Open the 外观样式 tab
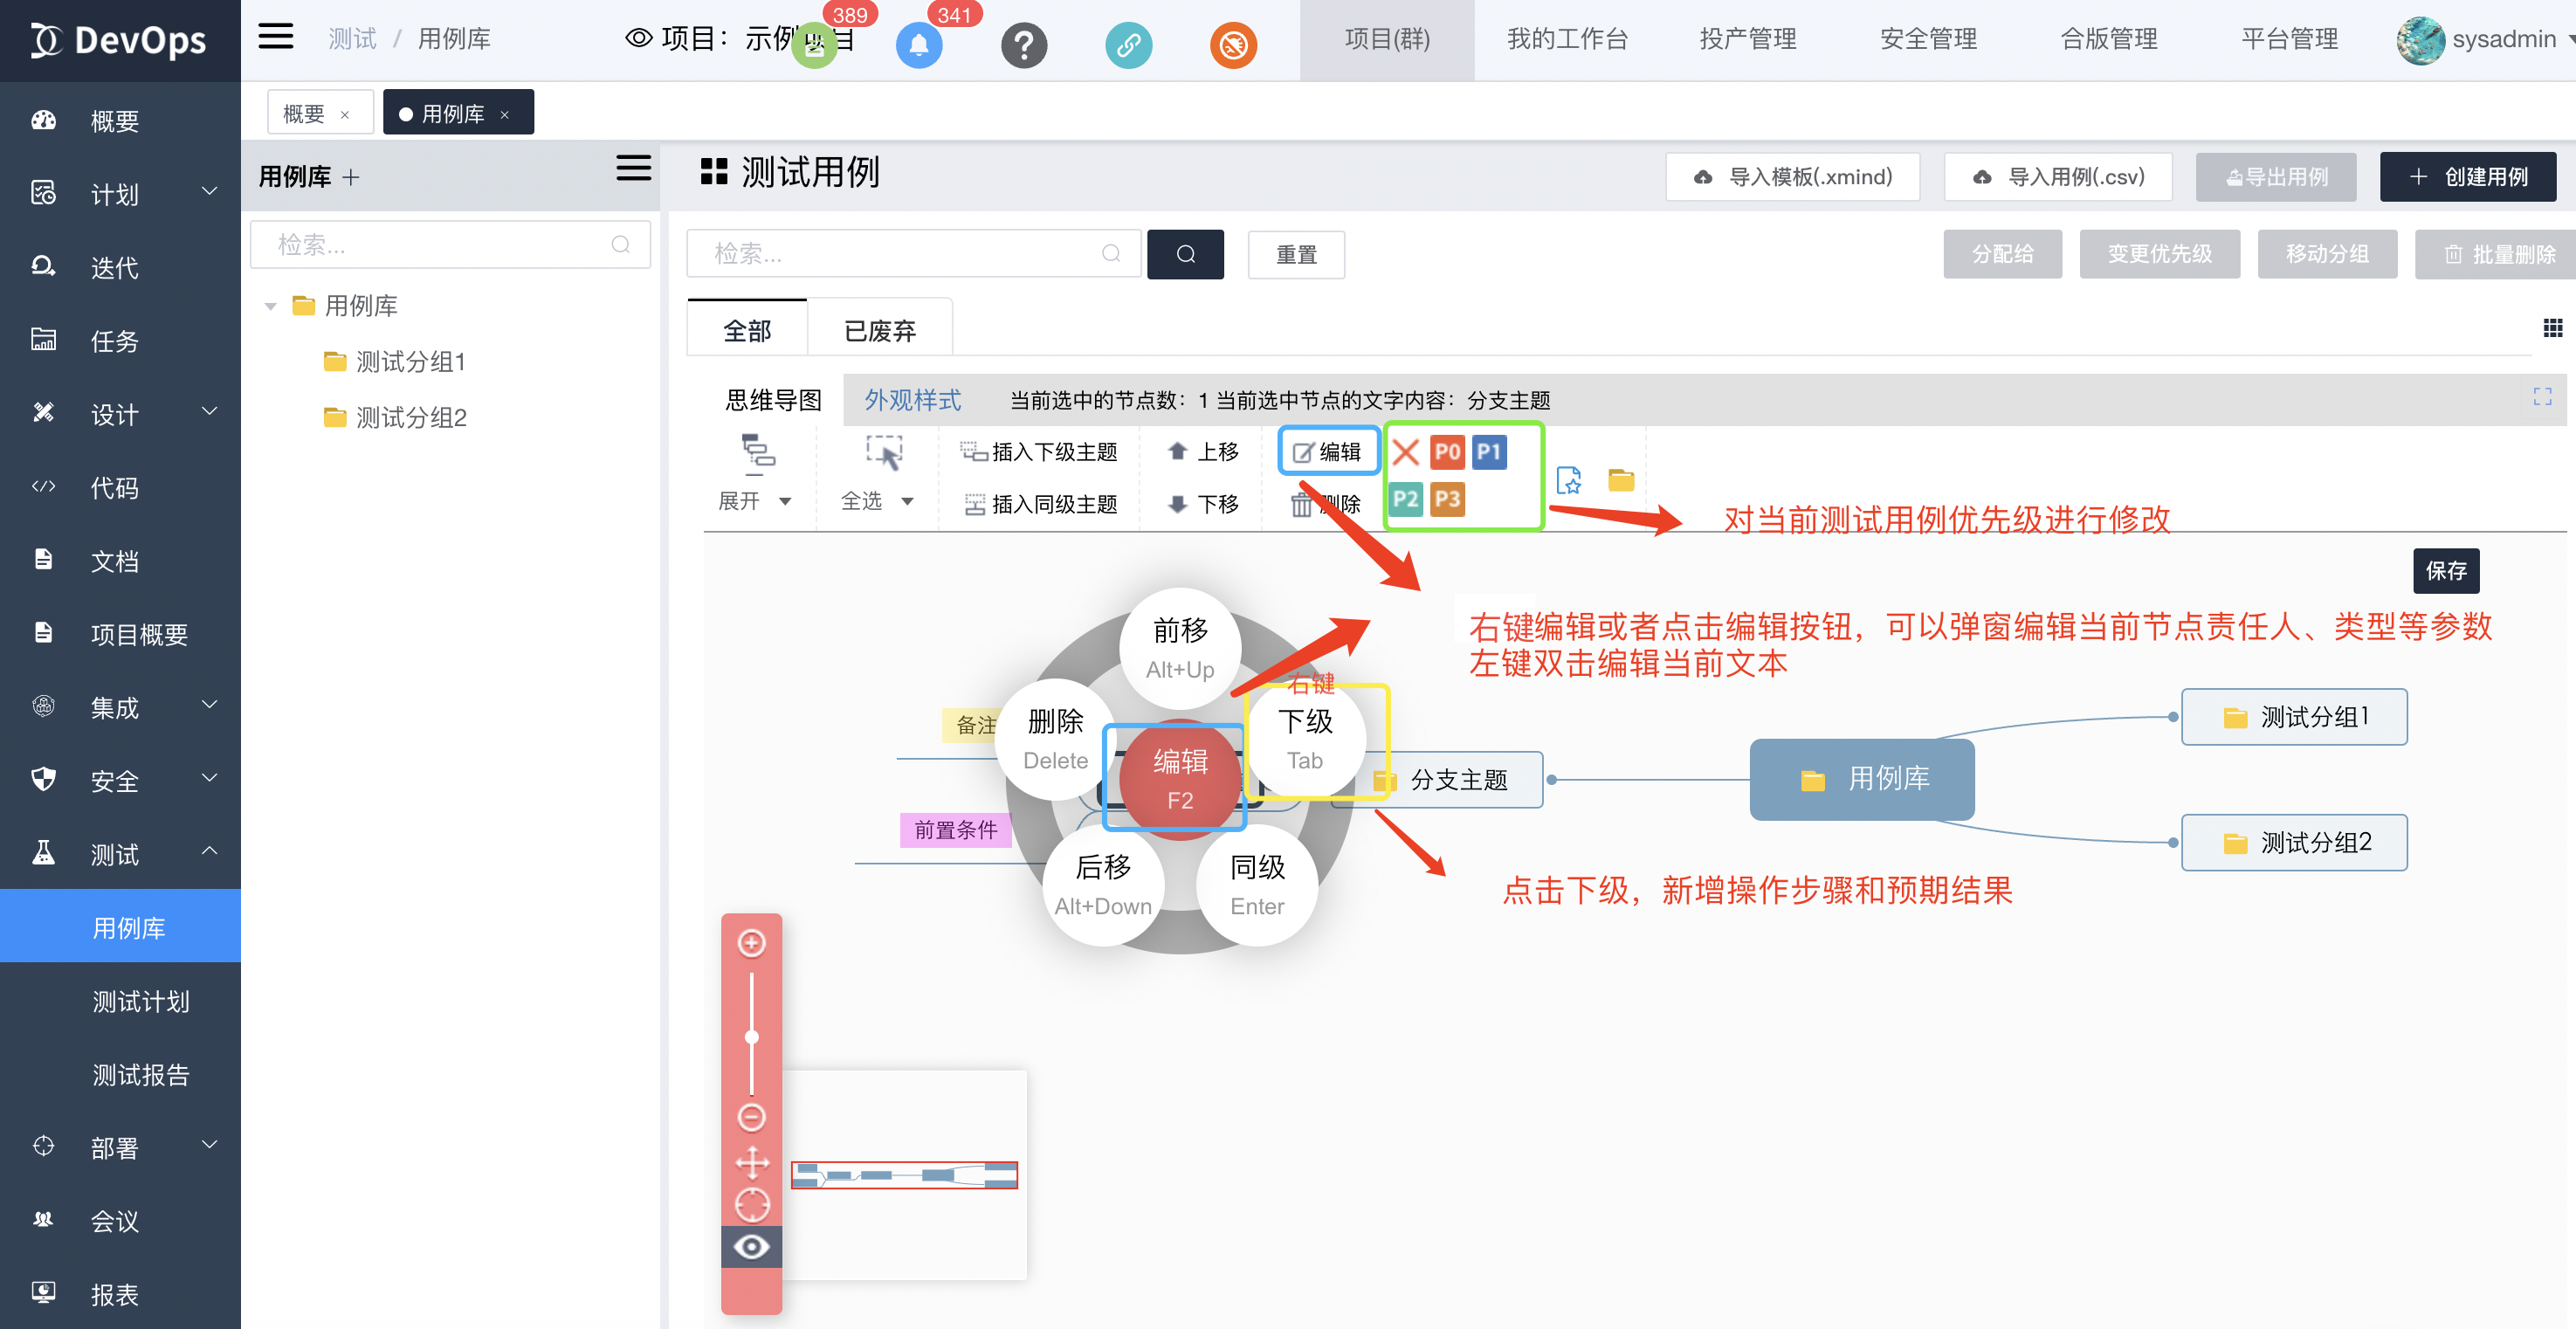Screen dimensions: 2576x1329 pyautogui.click(x=912, y=400)
